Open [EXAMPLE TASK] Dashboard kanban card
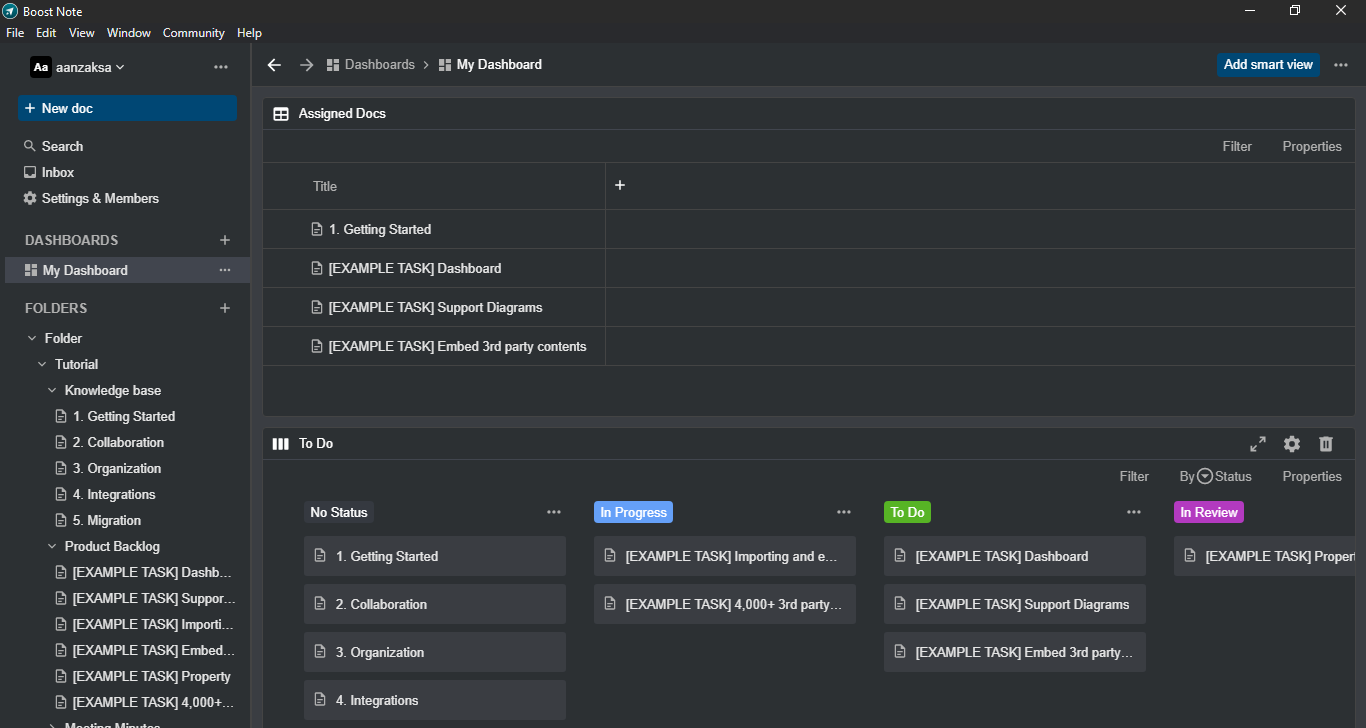1366x728 pixels. (1015, 556)
